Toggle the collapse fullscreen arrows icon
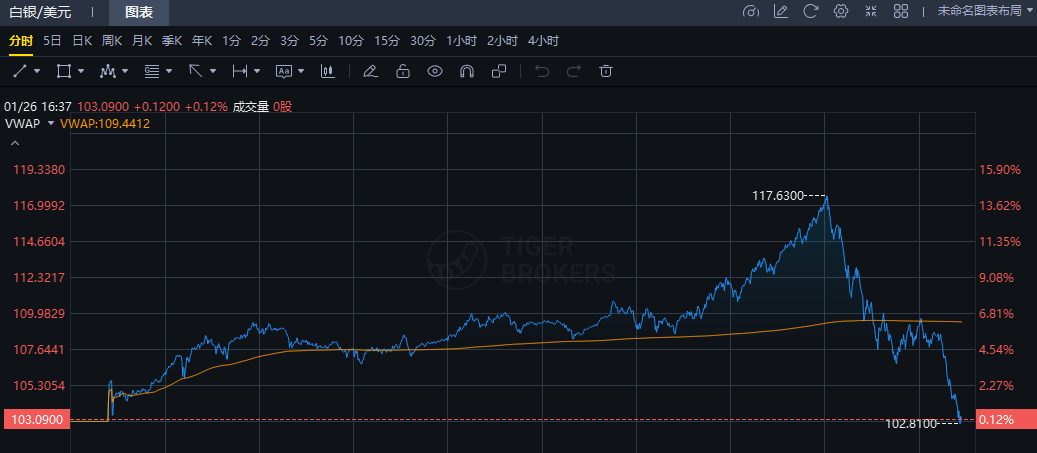The image size is (1037, 453). [871, 11]
